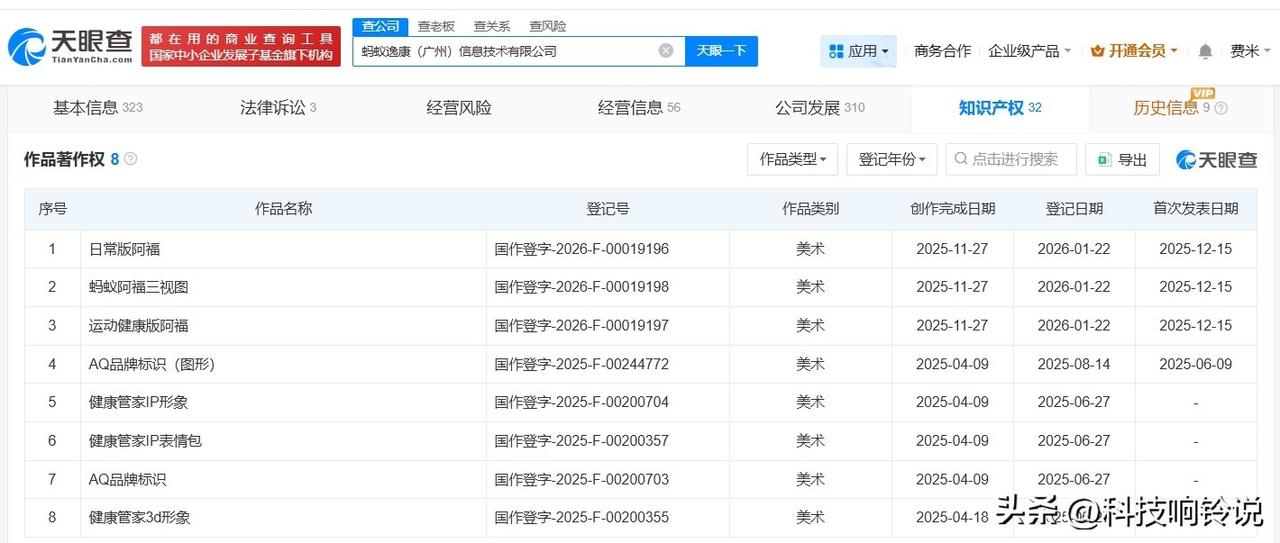1280x543 pixels.
Task: Switch to 基本信息 tab
Action: pyautogui.click(x=98, y=108)
